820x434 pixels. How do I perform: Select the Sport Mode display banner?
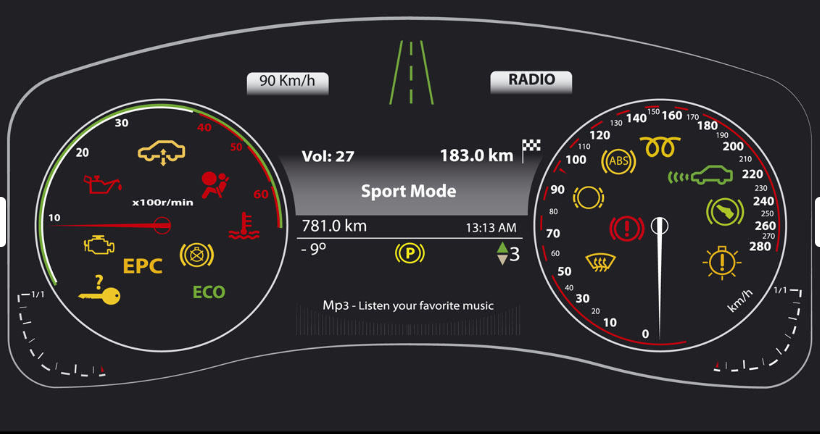tap(408, 191)
